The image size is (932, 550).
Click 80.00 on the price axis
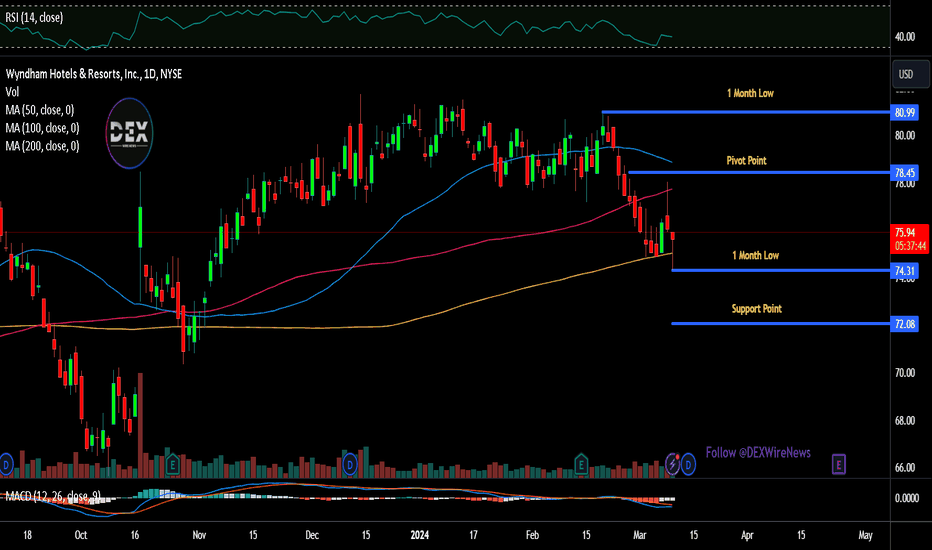[x=905, y=136]
